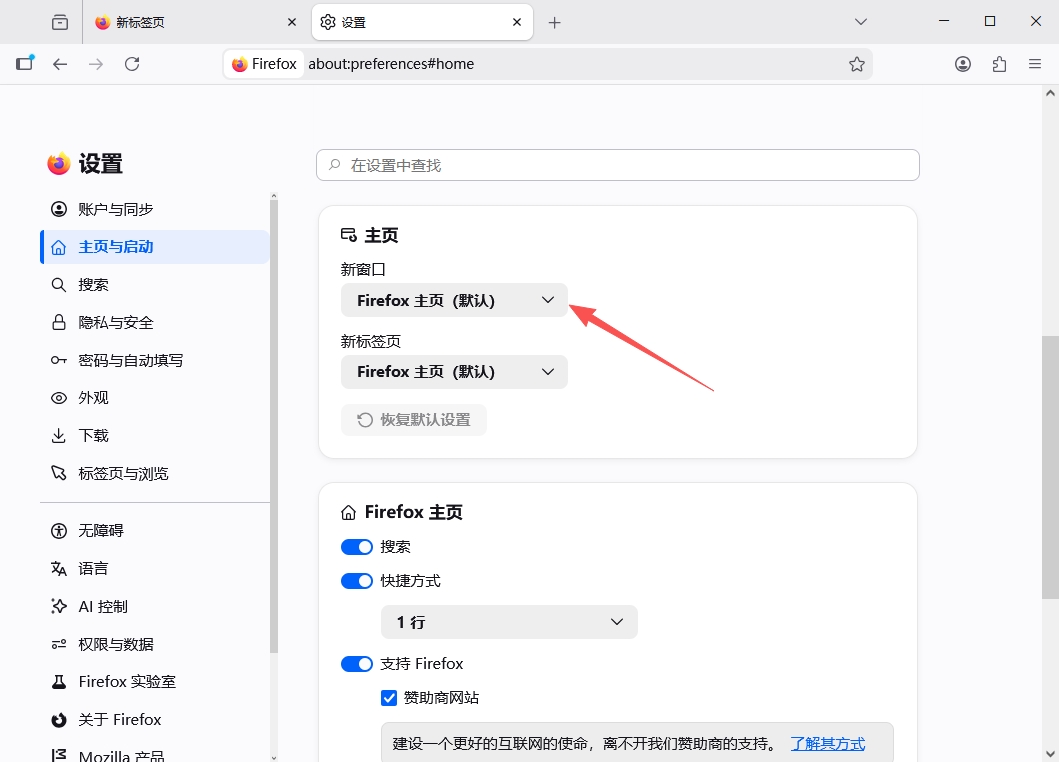Uncheck the 赞助商网站 checkbox

coord(389,698)
